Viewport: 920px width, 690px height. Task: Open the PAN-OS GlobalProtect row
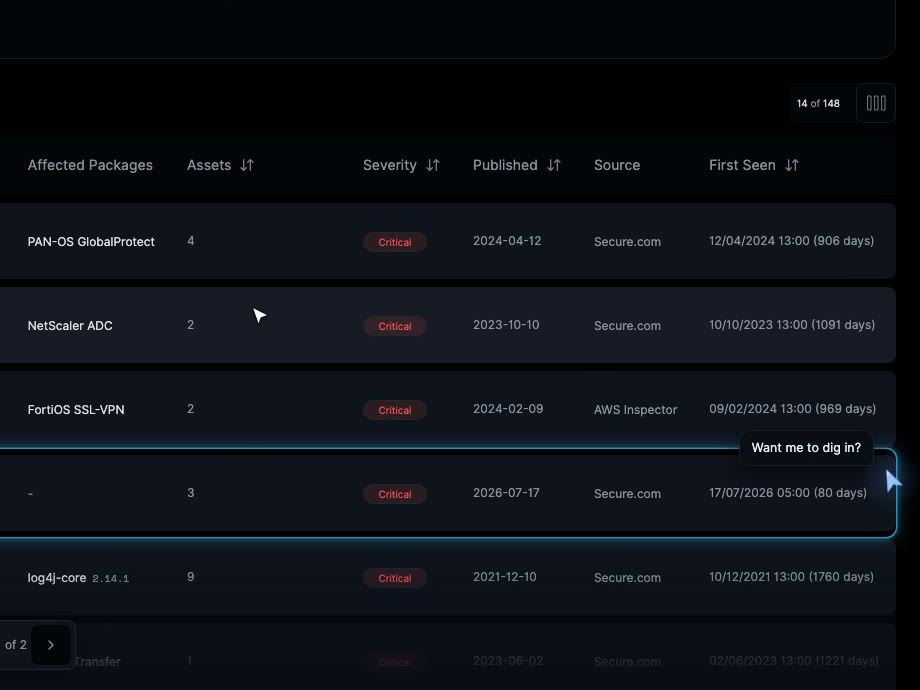tap(447, 241)
